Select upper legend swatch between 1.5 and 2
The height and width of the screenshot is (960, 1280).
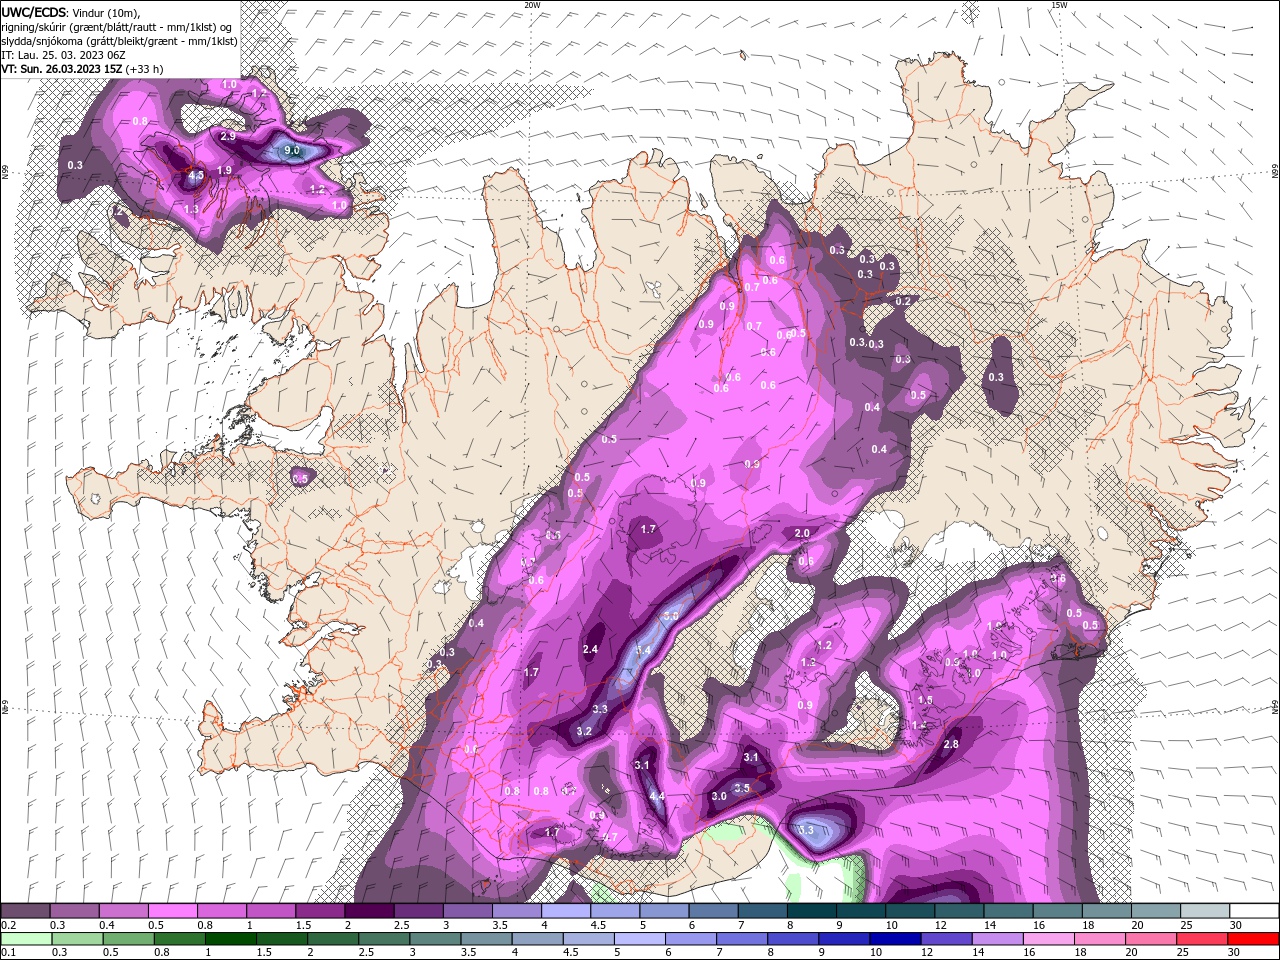(x=320, y=911)
